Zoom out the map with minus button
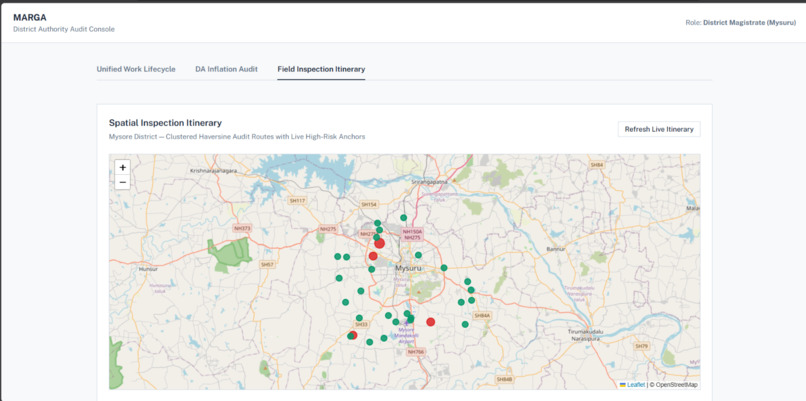 pyautogui.click(x=122, y=182)
